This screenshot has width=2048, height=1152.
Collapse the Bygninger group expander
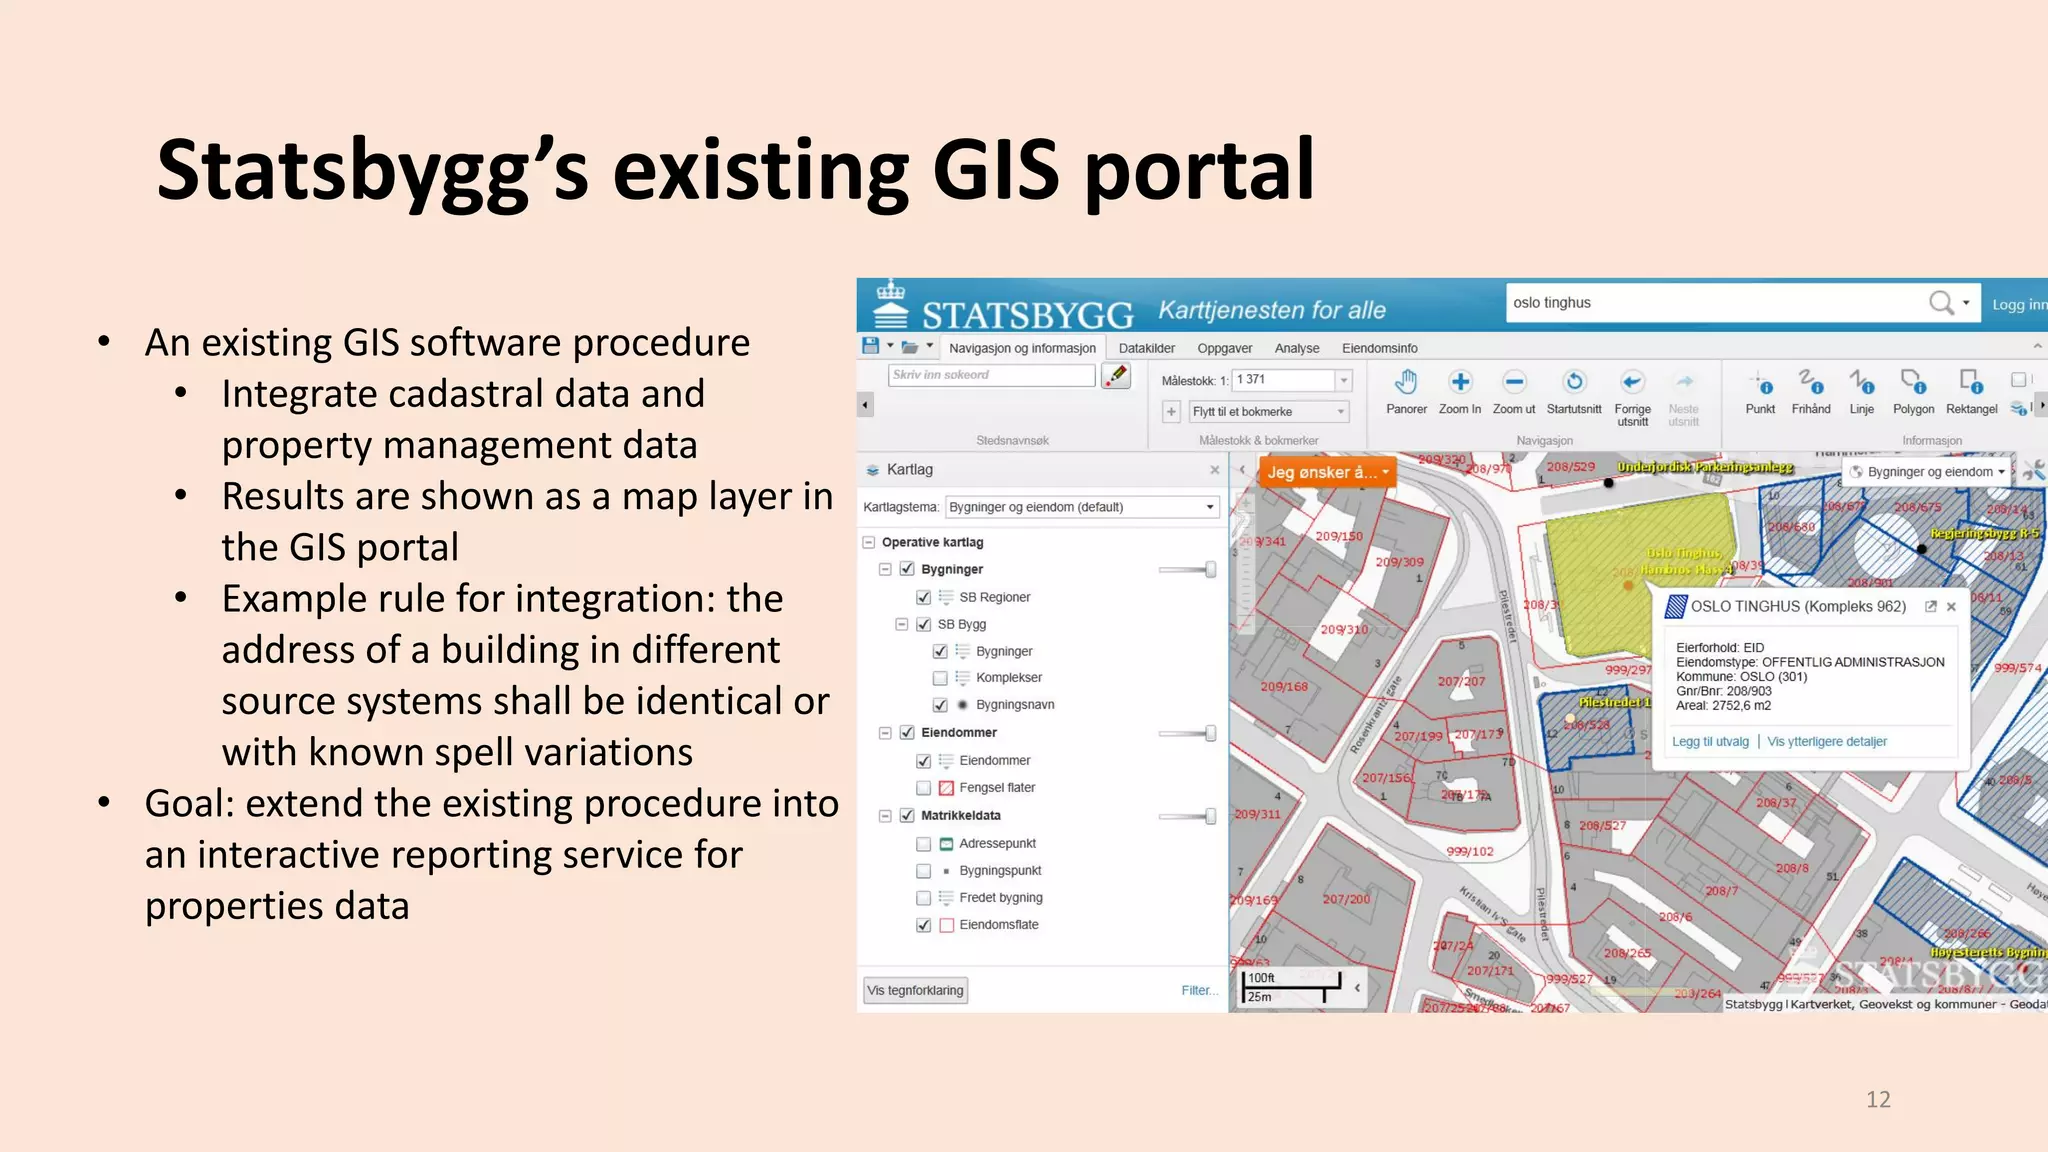(885, 569)
